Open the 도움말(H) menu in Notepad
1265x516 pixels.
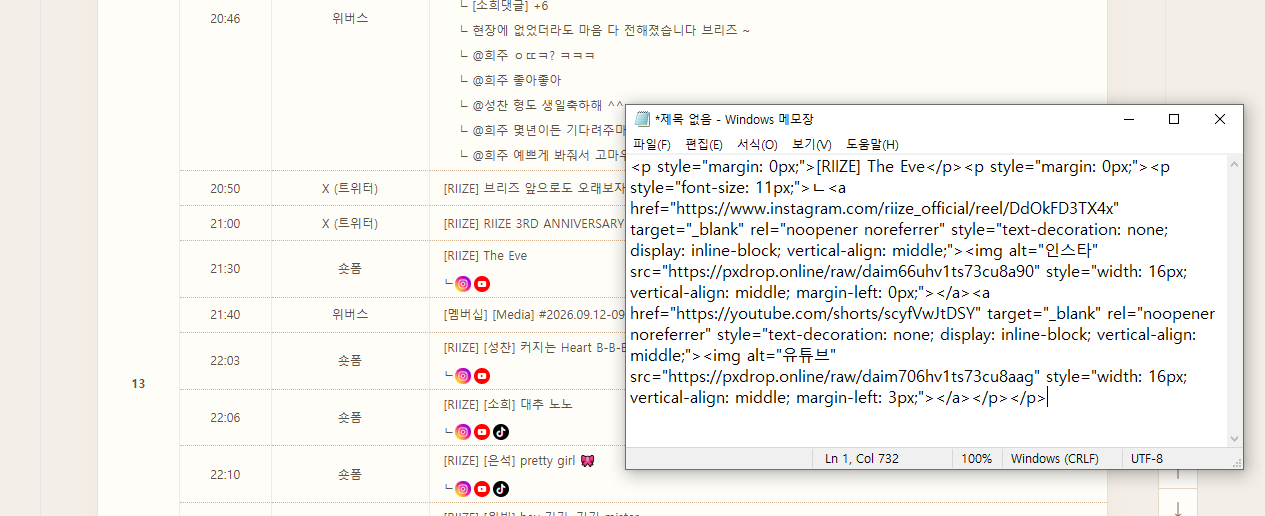[872, 145]
